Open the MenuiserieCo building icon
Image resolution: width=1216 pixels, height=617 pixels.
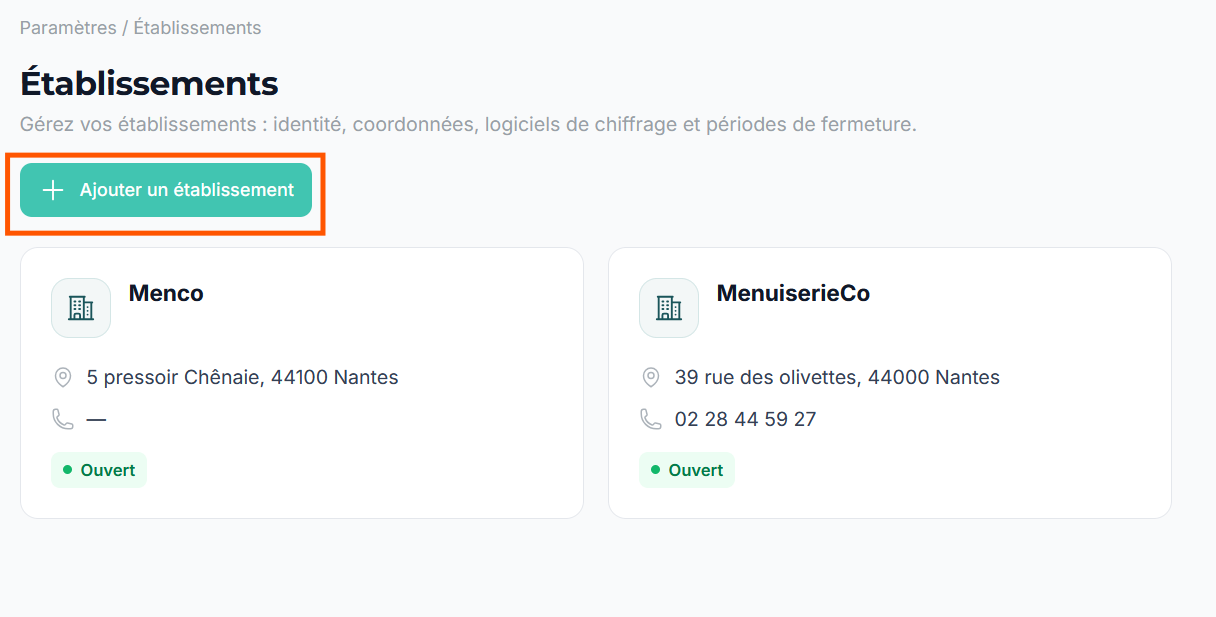pyautogui.click(x=669, y=308)
